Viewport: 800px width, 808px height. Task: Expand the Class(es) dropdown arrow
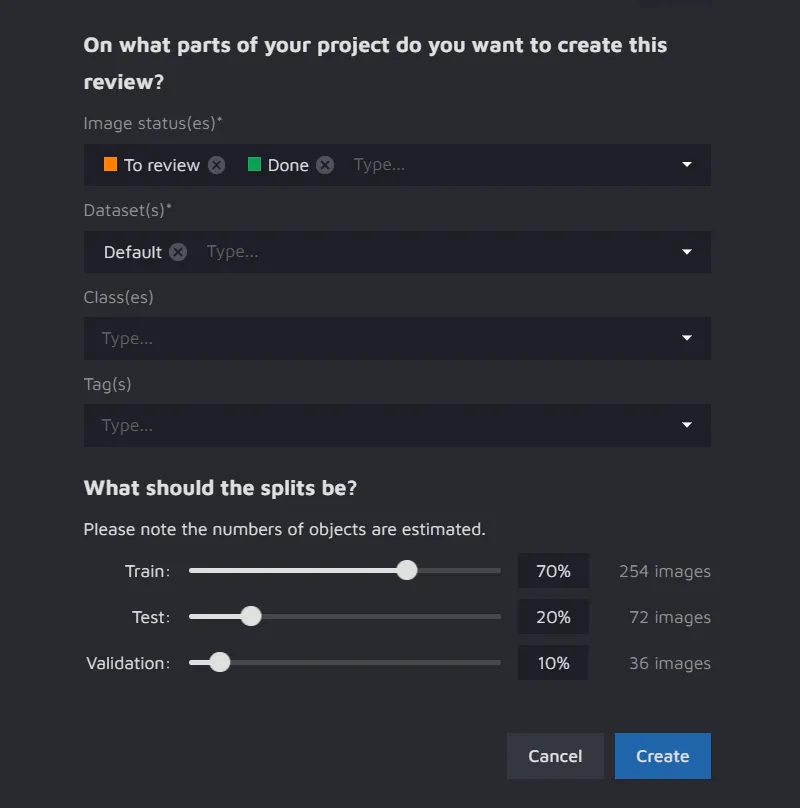pos(687,338)
